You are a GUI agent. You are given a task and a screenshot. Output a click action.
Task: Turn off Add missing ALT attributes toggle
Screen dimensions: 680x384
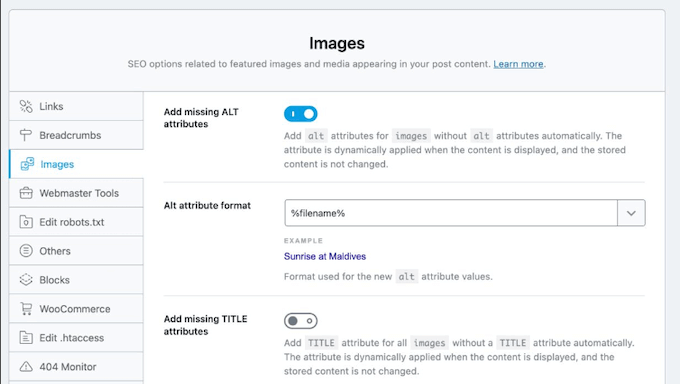(x=301, y=114)
